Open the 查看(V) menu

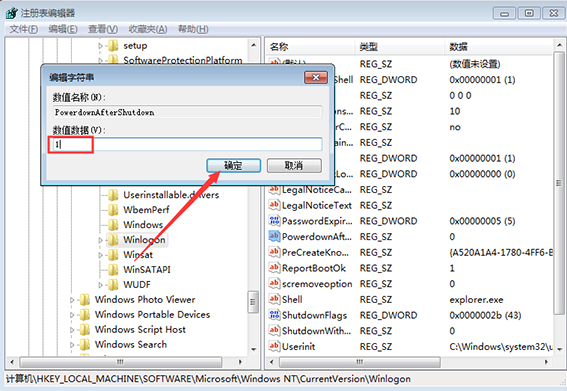pyautogui.click(x=103, y=29)
